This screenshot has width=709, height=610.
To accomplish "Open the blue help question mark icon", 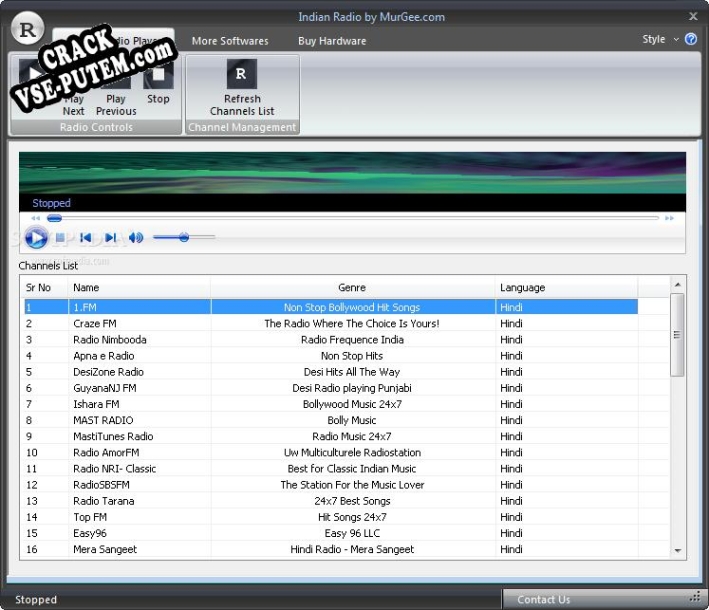I will pos(690,40).
